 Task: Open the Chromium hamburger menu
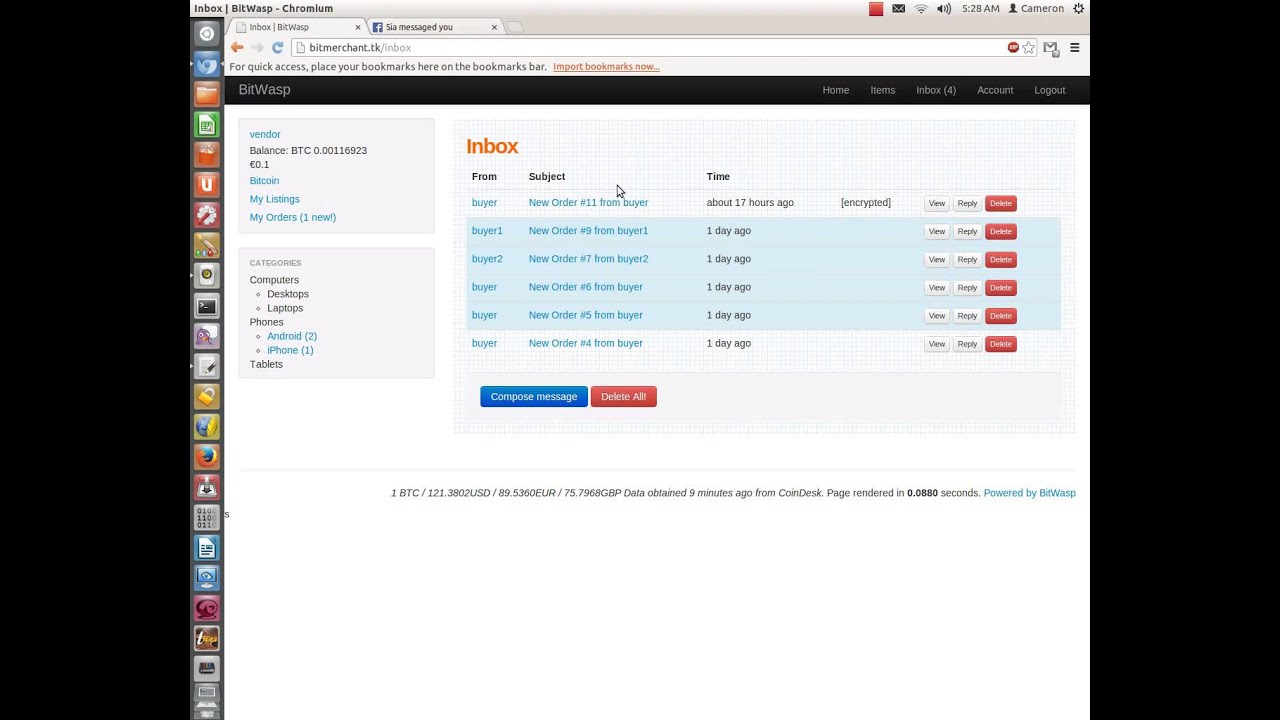[x=1075, y=47]
